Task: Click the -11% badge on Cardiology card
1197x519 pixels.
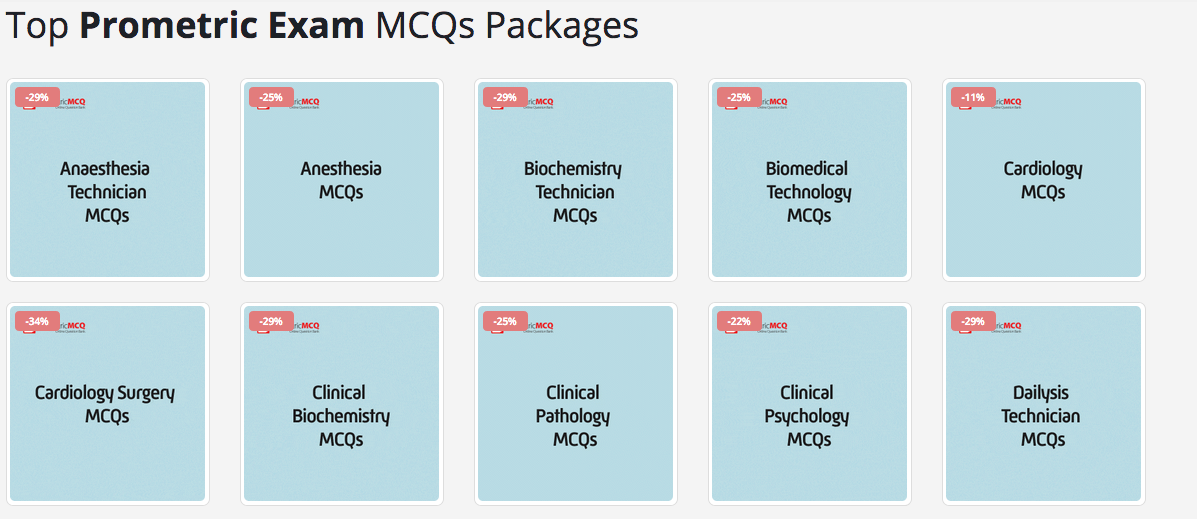Action: coord(973,97)
